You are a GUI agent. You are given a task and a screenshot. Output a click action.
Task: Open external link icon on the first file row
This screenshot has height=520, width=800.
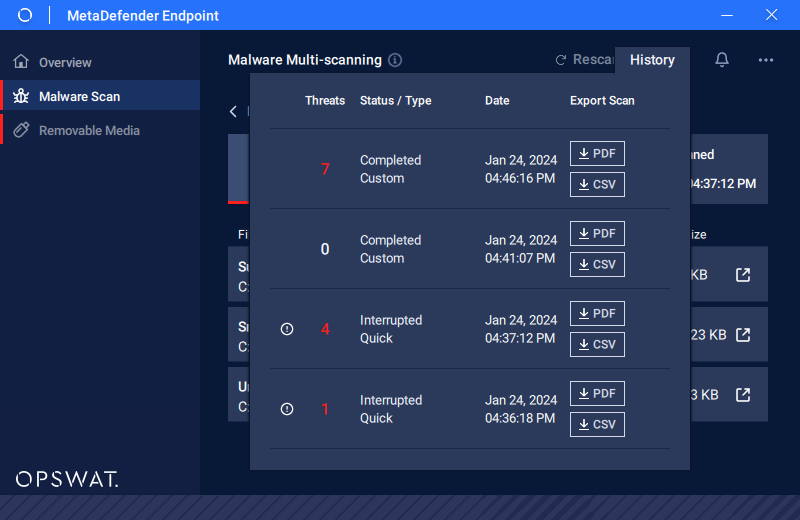(x=743, y=275)
